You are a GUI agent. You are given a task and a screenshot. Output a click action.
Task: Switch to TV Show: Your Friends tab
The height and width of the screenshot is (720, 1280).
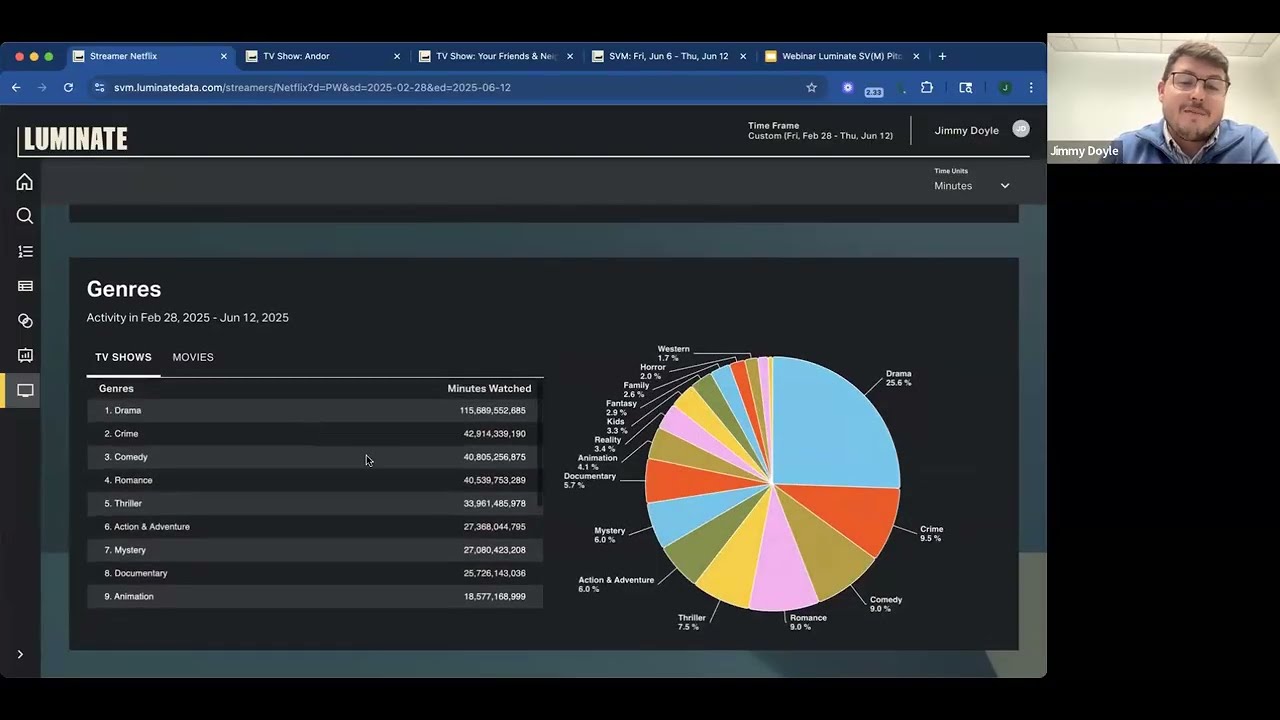pos(495,56)
